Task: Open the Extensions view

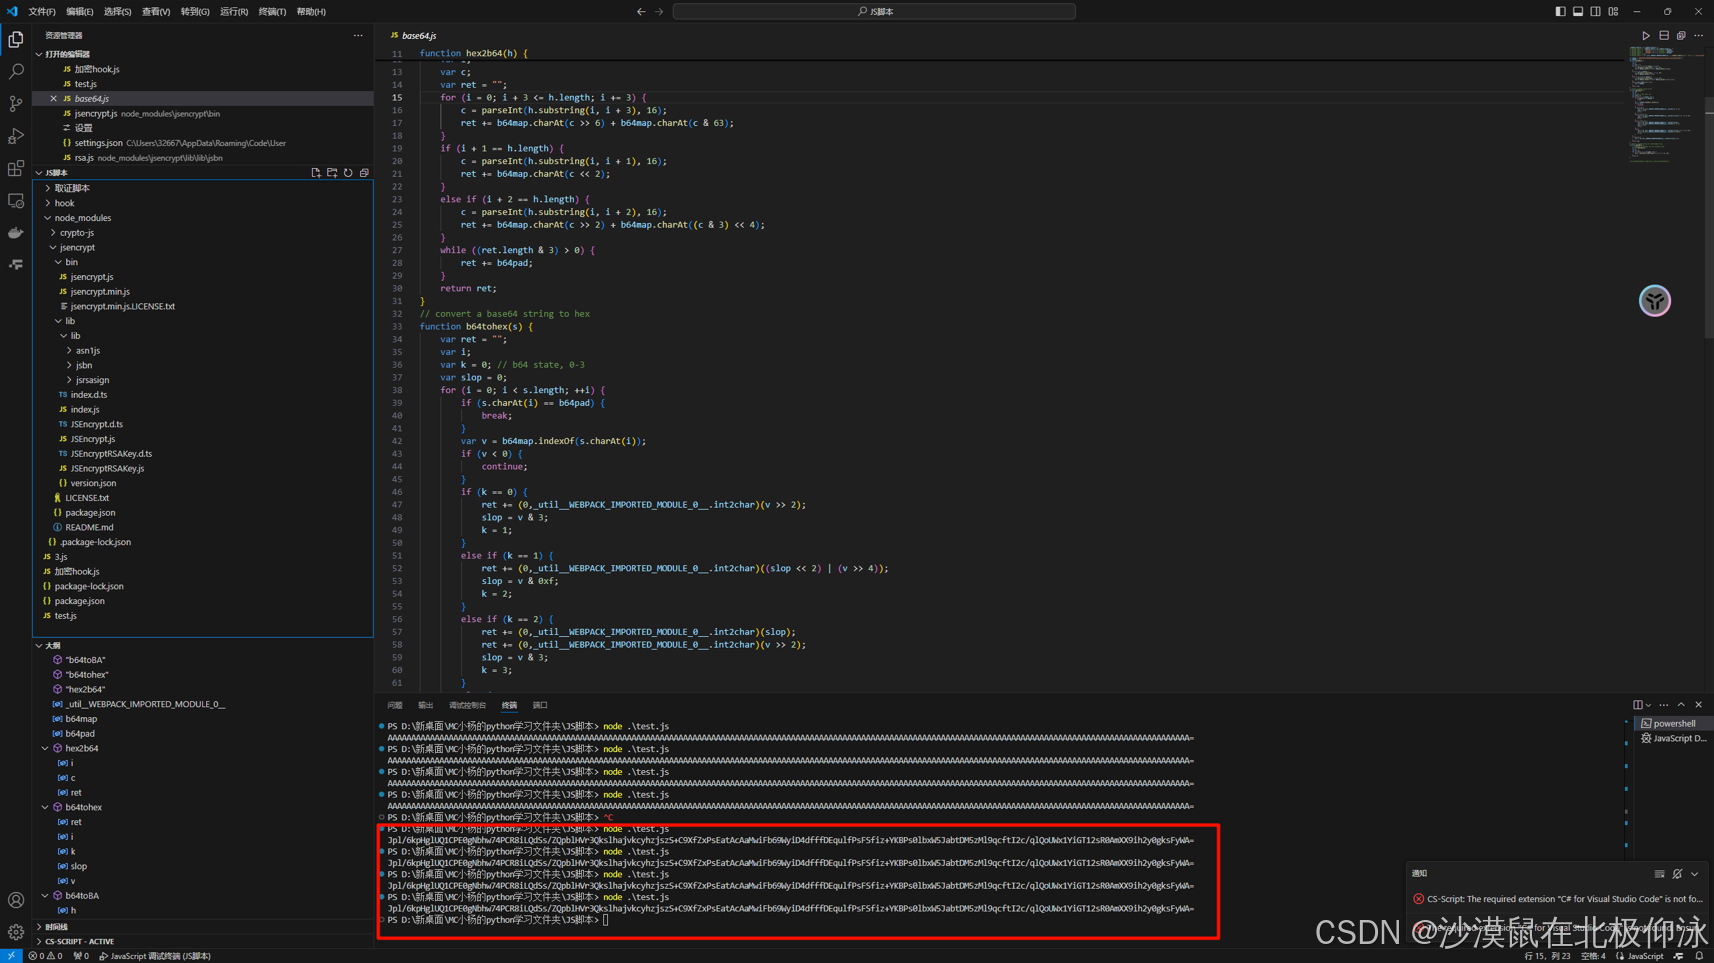Action: click(x=15, y=169)
